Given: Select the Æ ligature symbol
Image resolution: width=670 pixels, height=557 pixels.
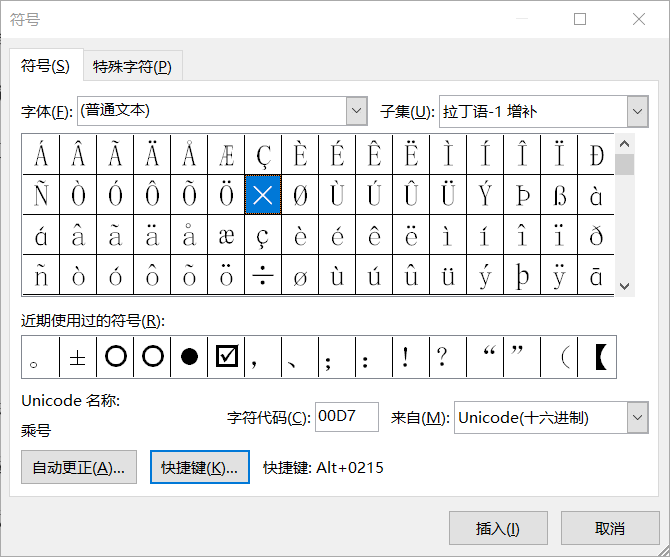Looking at the screenshot, I should (x=226, y=155).
